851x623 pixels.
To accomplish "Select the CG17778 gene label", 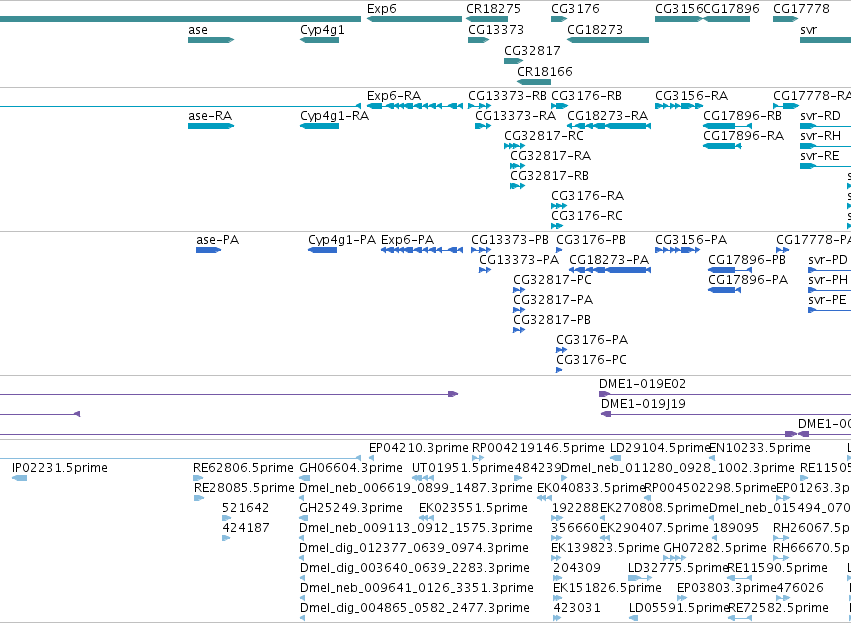I will 801,9.
